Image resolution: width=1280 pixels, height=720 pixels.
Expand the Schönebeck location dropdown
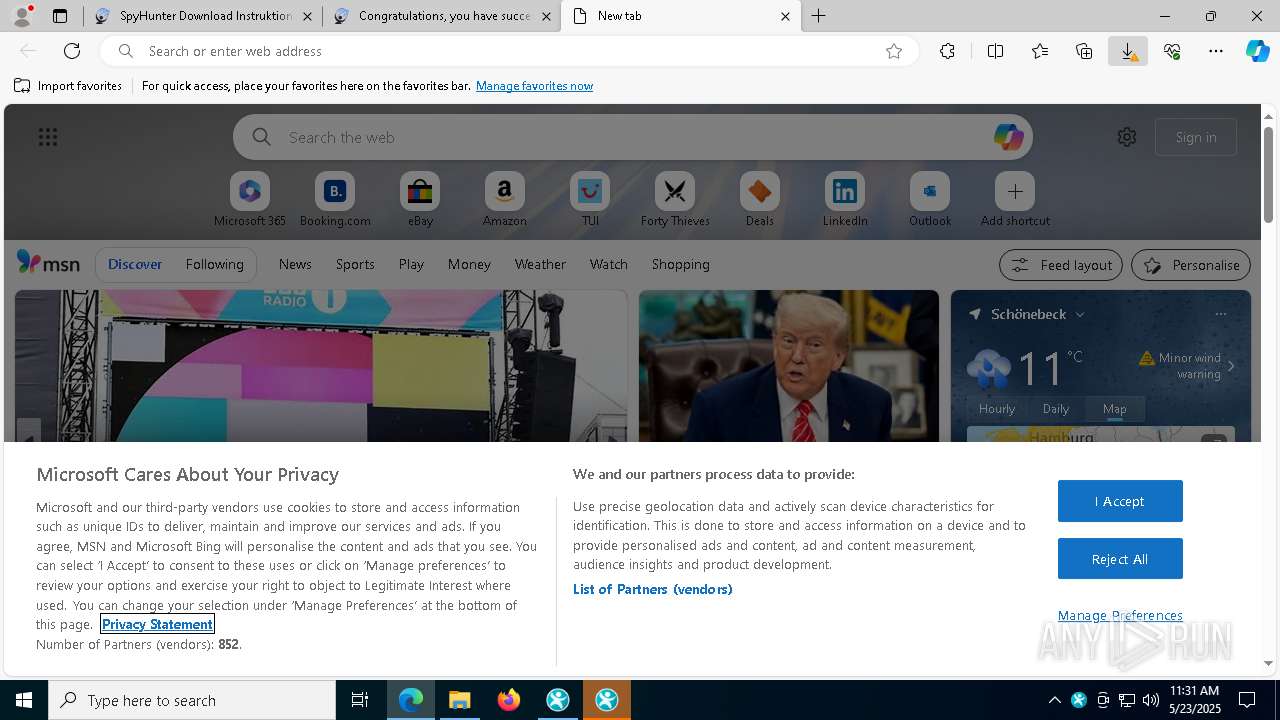point(1080,314)
